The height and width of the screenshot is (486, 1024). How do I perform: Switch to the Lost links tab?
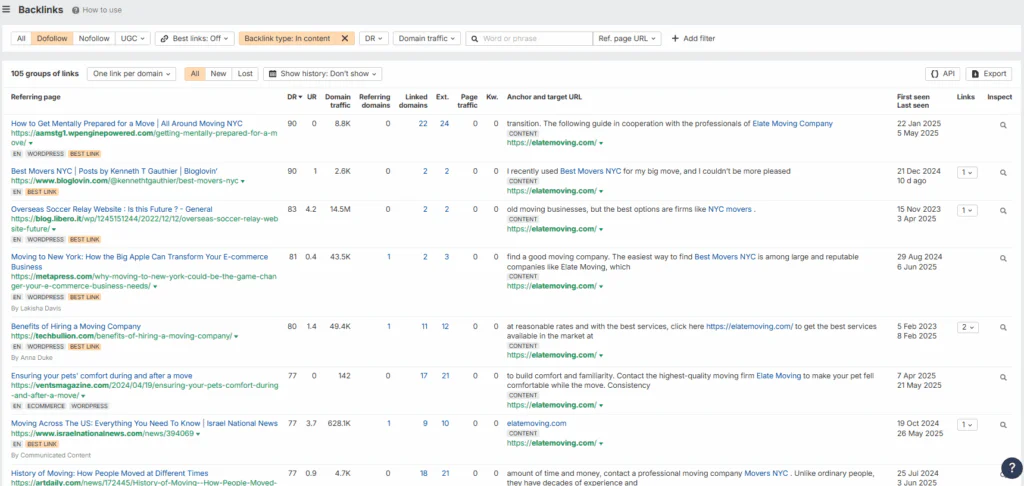coord(245,74)
